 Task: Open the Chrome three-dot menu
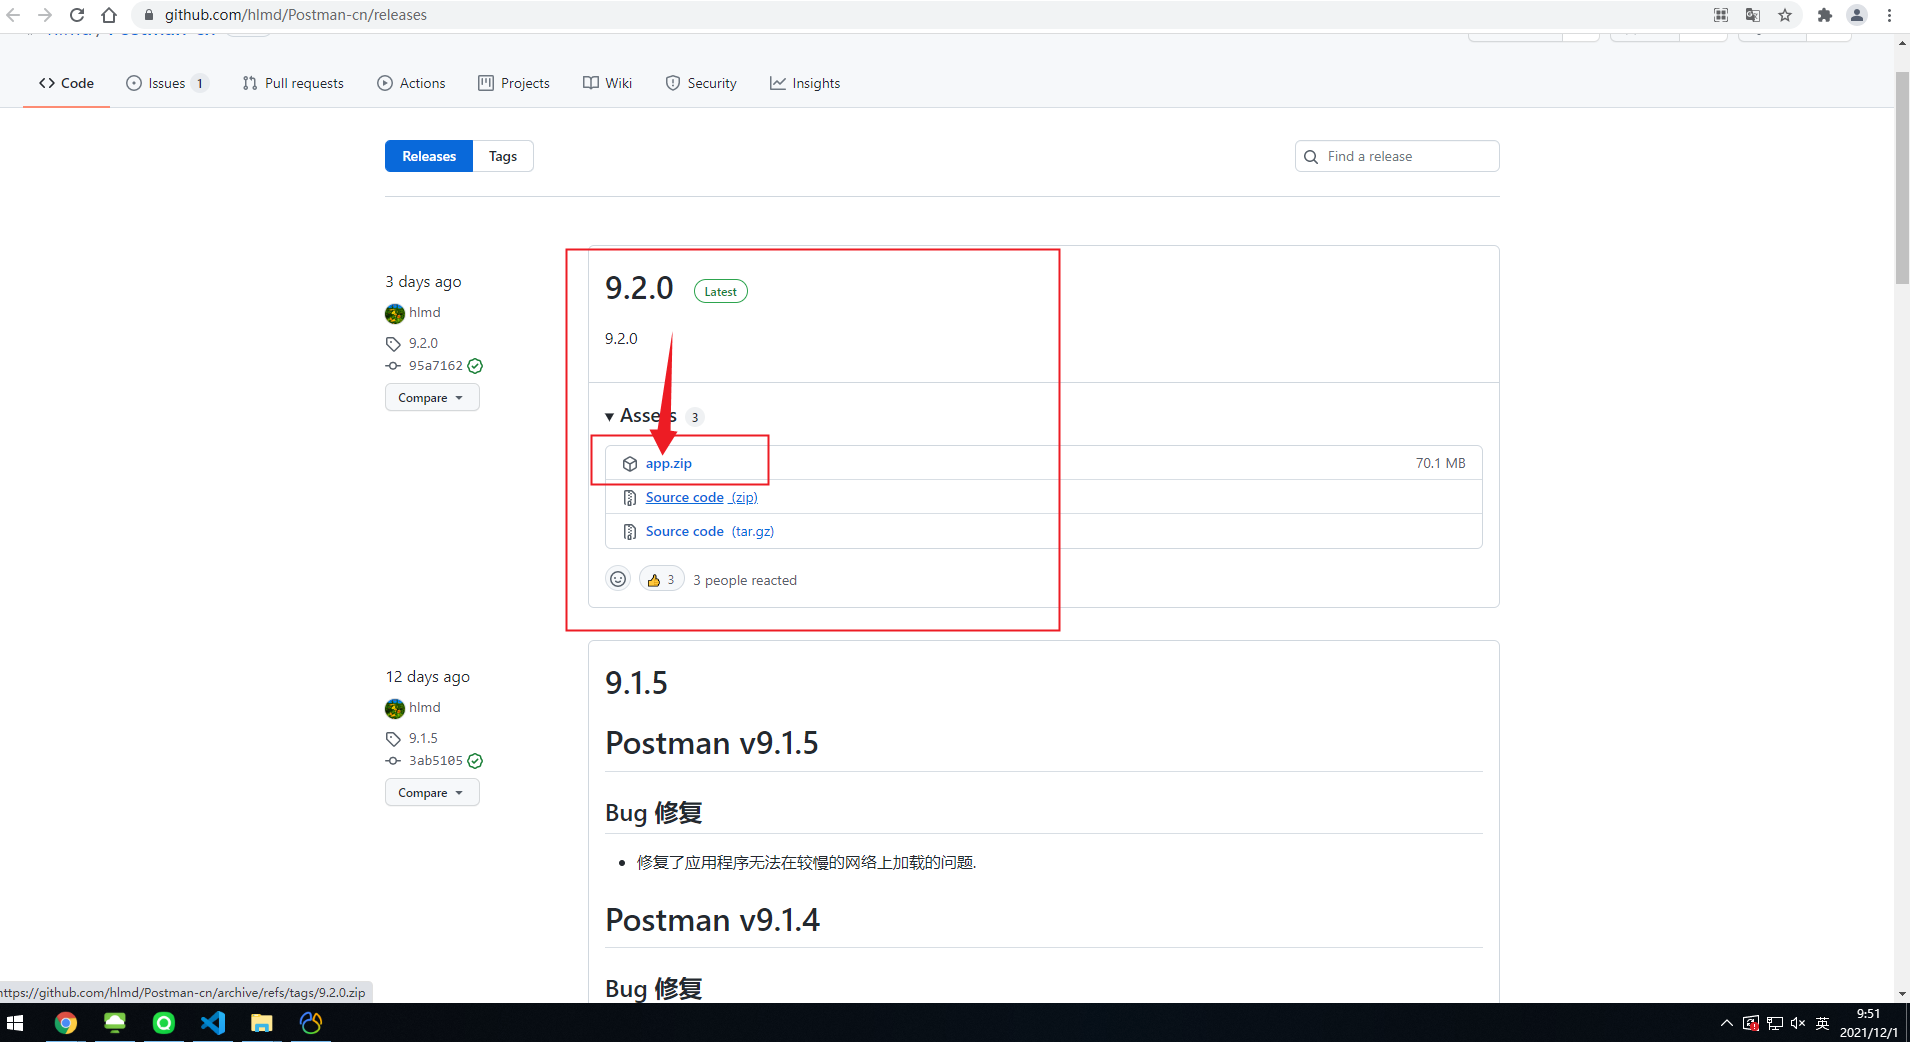pos(1889,15)
